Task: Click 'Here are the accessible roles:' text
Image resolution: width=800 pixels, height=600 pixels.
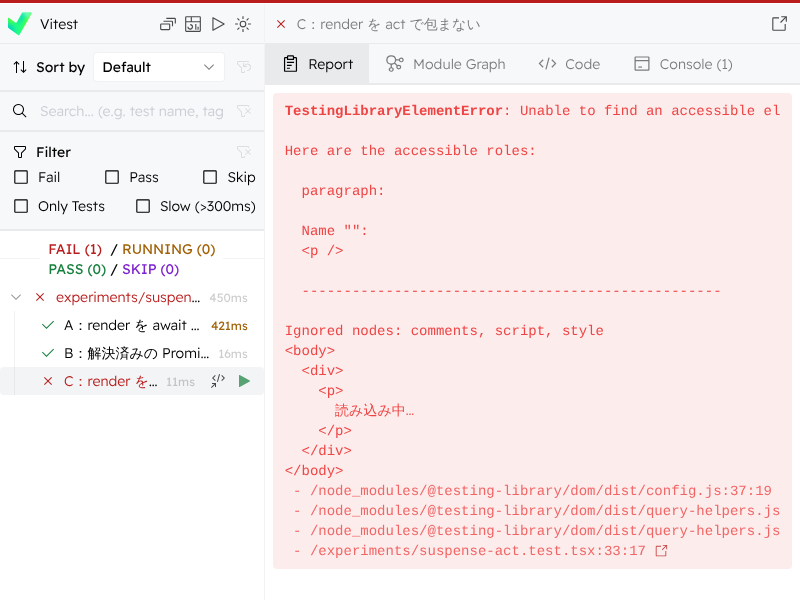Action: [x=410, y=151]
